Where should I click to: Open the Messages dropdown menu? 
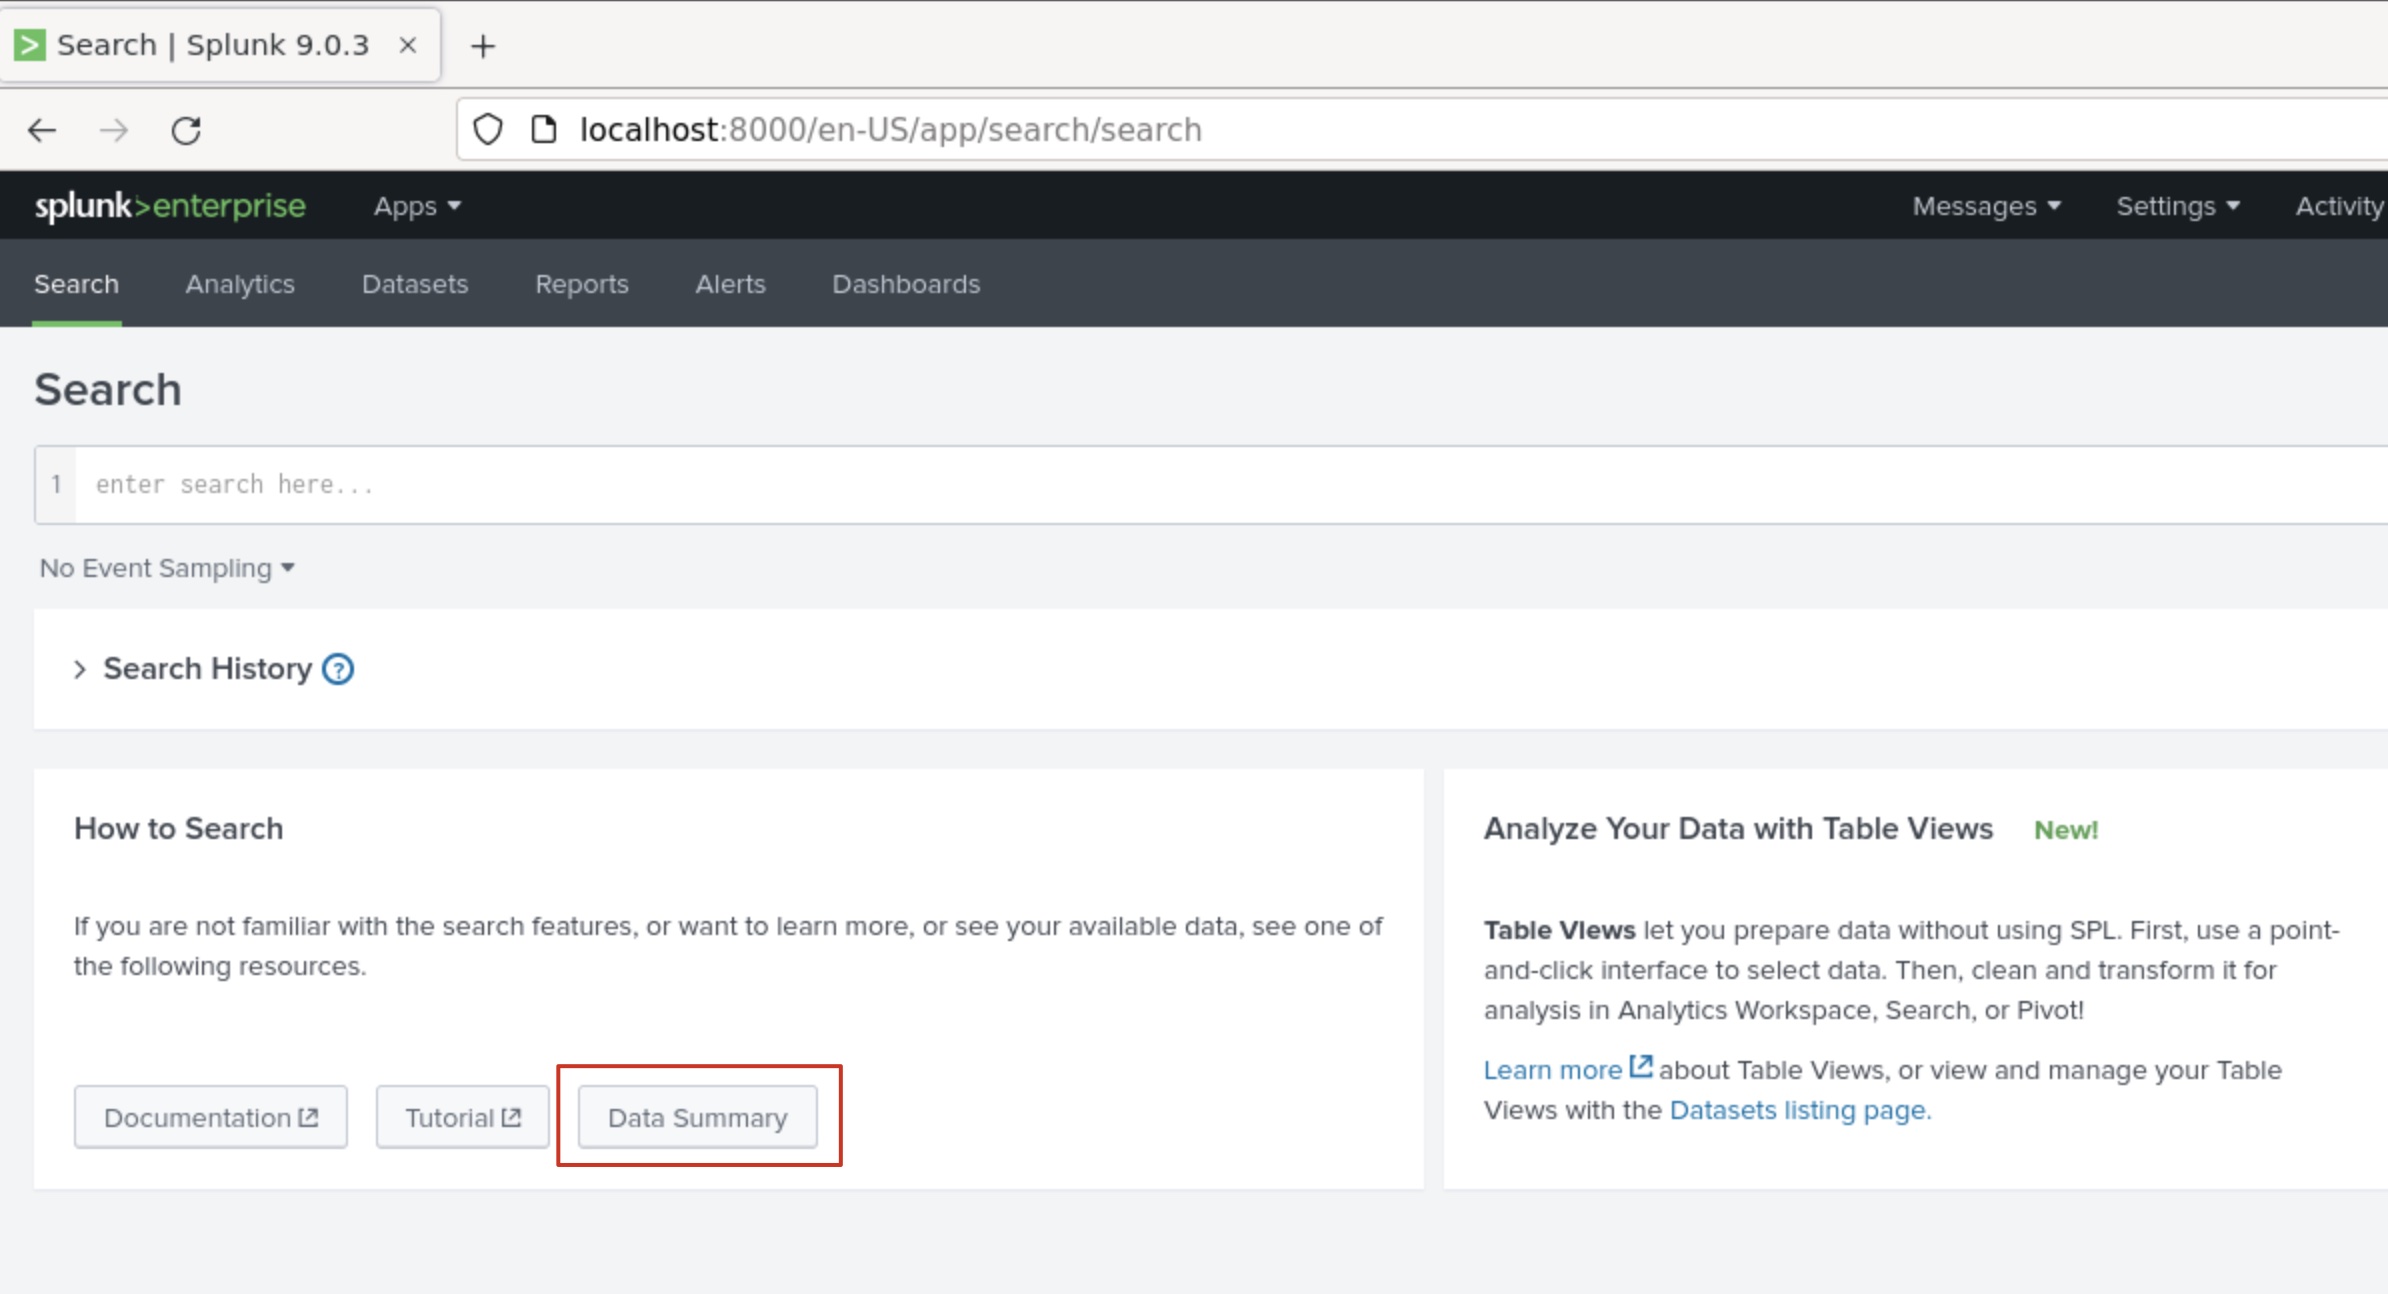(1986, 206)
